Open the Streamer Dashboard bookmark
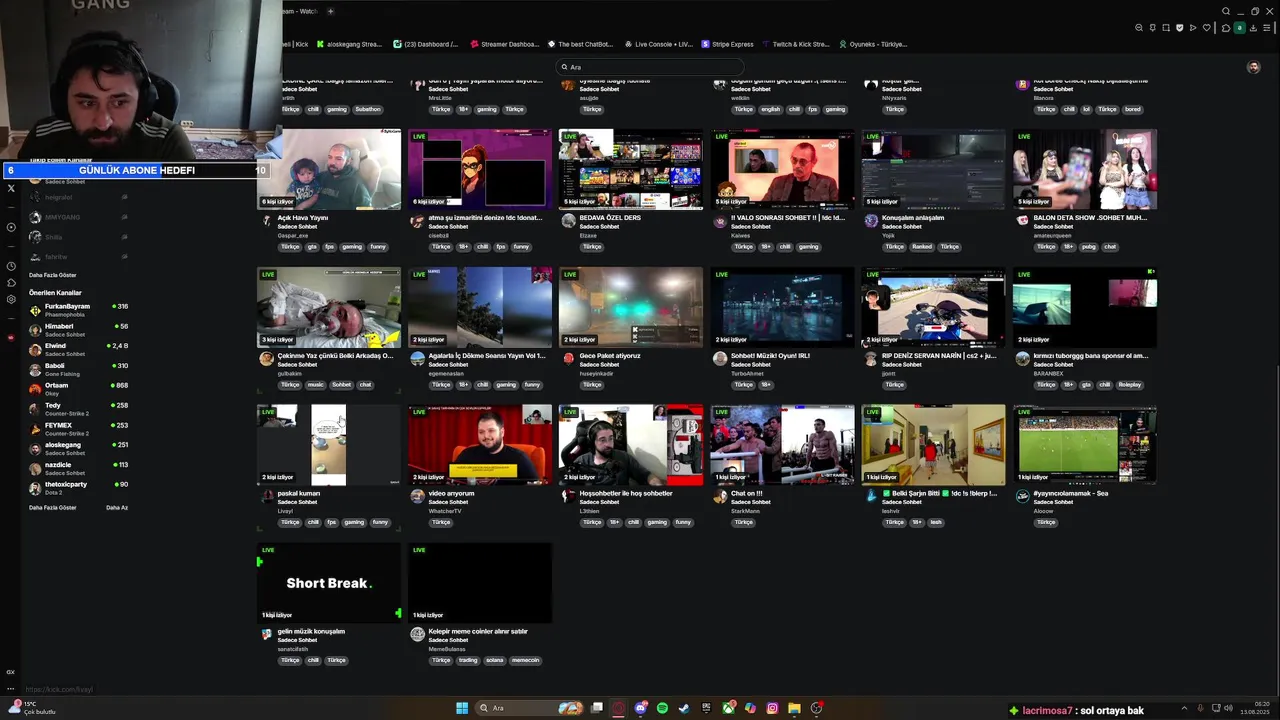Viewport: 1280px width, 720px height. click(504, 44)
